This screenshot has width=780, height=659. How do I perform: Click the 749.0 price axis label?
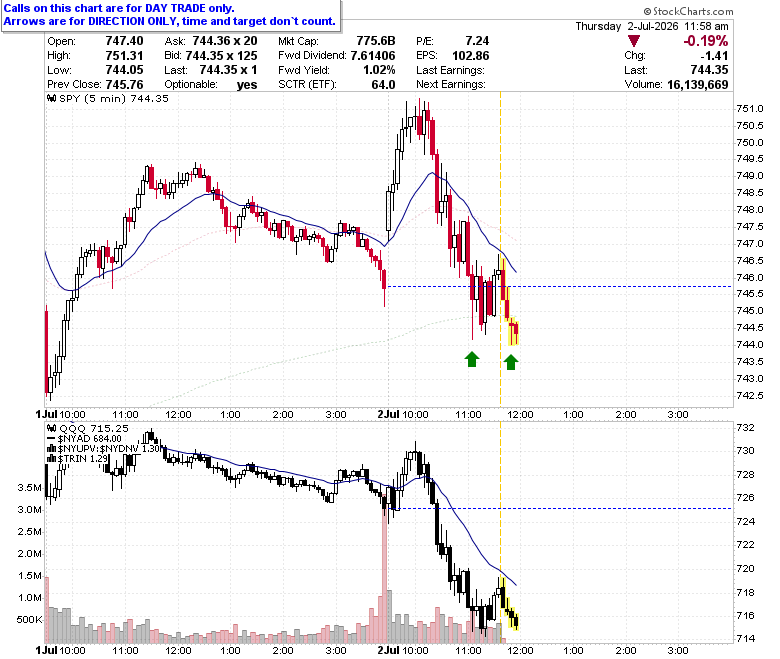tap(750, 176)
